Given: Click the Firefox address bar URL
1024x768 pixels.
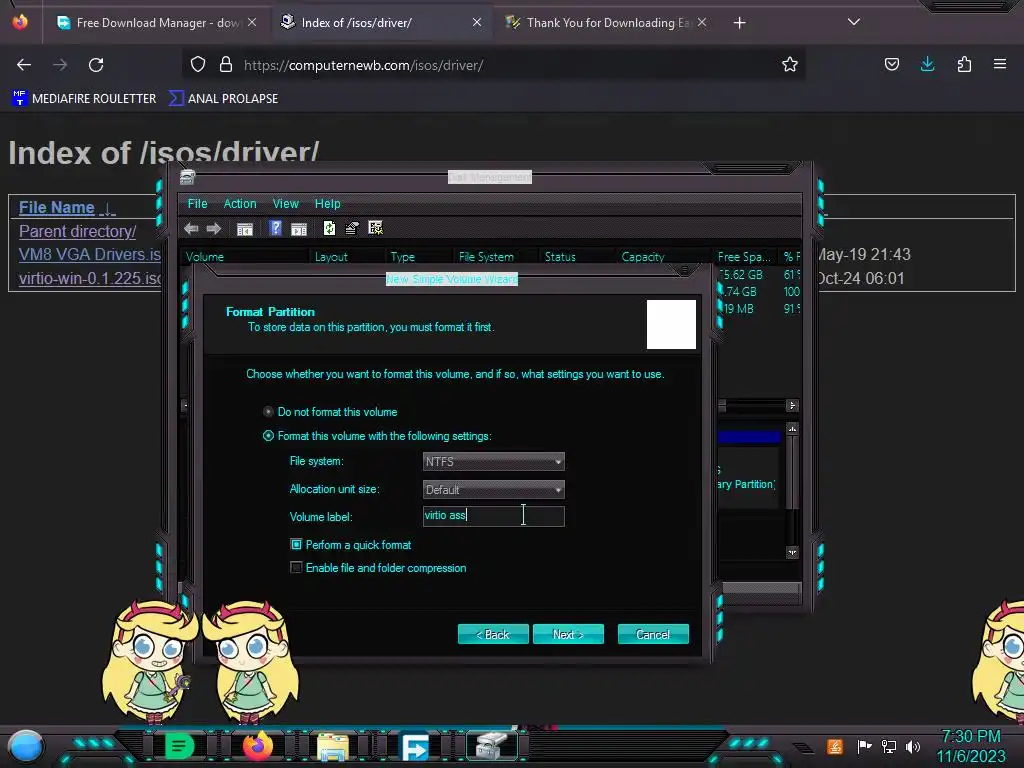Looking at the screenshot, I should 363,65.
